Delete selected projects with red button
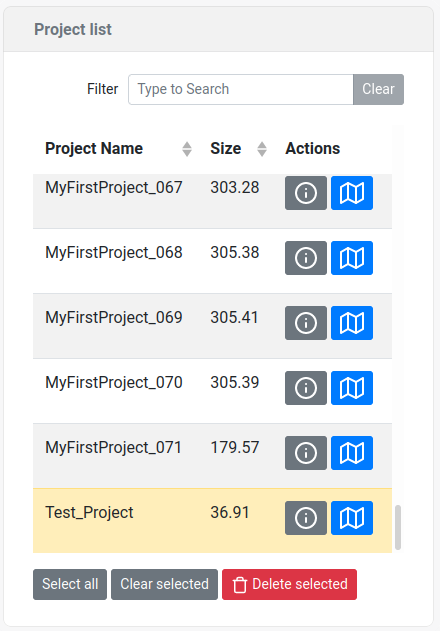Screen dimensions: 440x631 289,584
